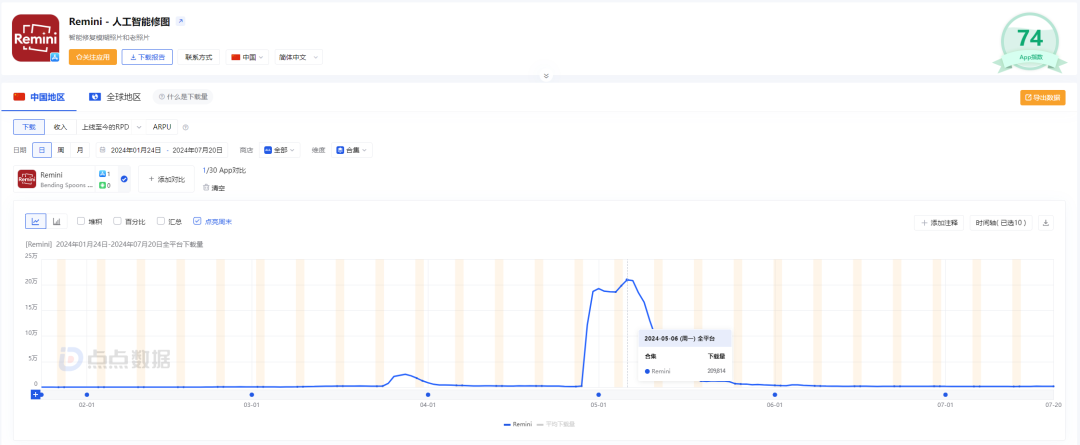Open the 维度 合集 dimension dropdown
The image size is (1080, 445).
(x=352, y=149)
